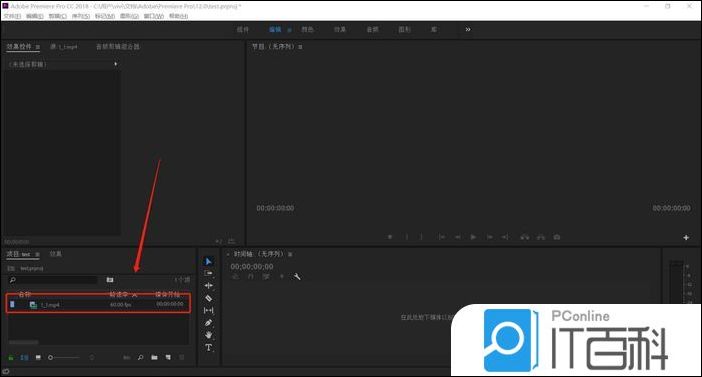Viewport: 702px width, 377px height.
Task: Open the program monitor panel menu
Action: (300, 47)
